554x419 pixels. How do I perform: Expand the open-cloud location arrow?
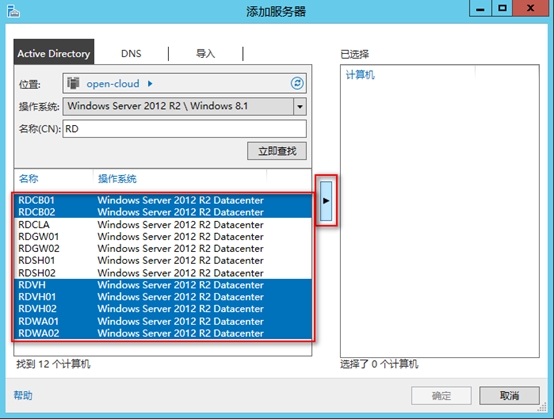click(x=150, y=84)
